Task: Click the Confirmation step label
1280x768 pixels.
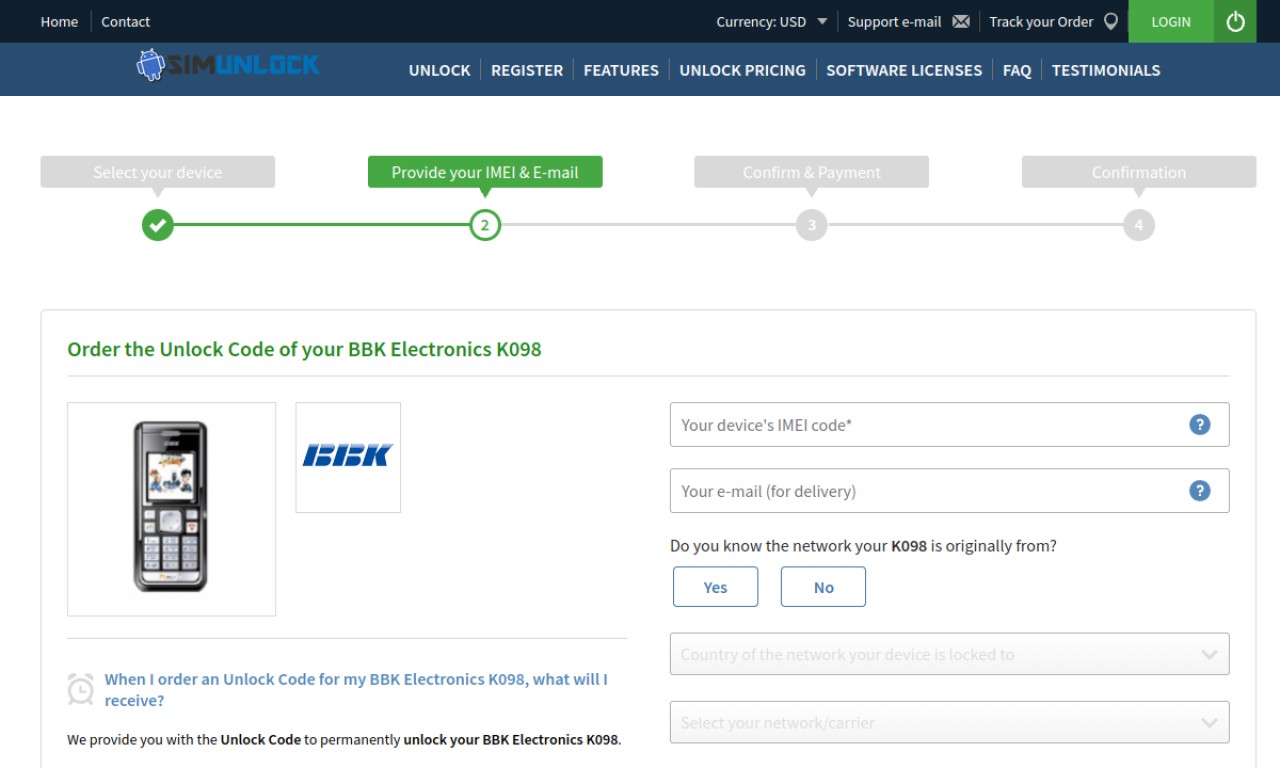Action: click(x=1139, y=172)
